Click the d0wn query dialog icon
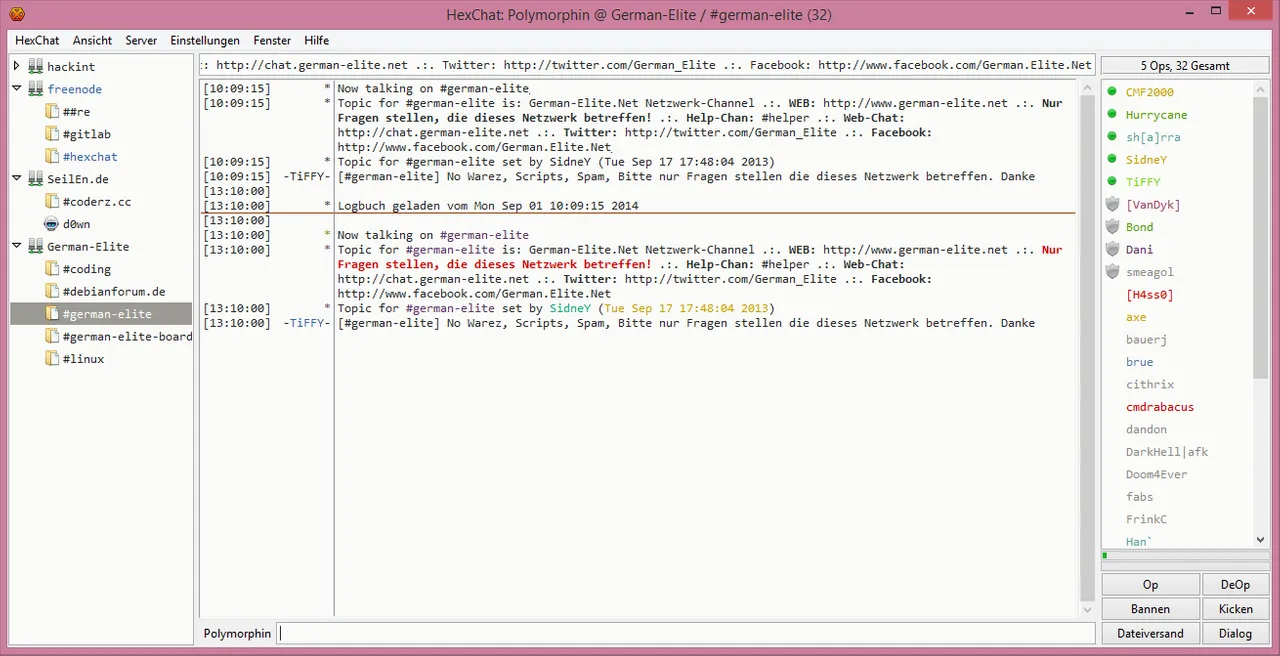 pyautogui.click(x=52, y=224)
